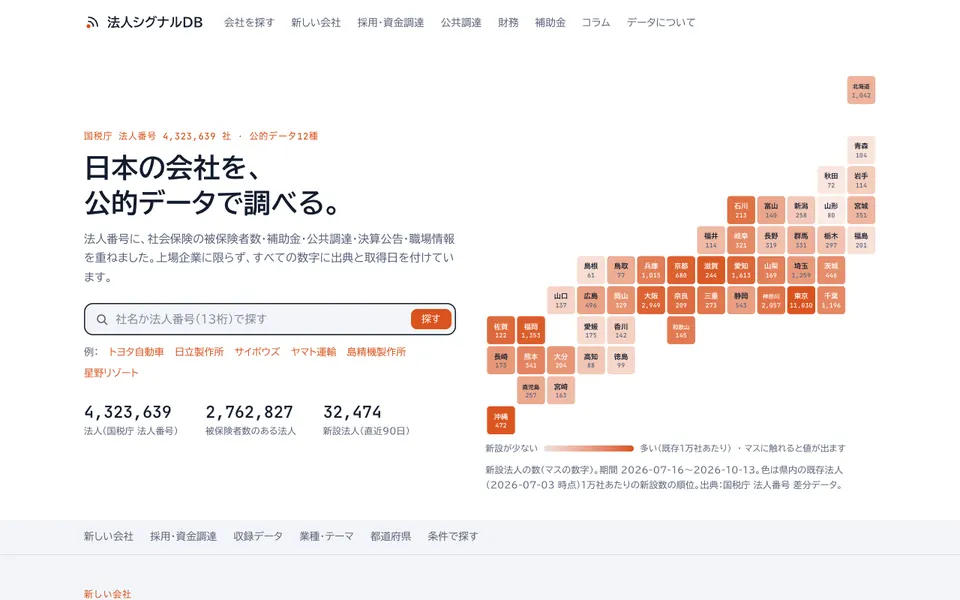Jump to 収録データ section tab

tap(258, 536)
